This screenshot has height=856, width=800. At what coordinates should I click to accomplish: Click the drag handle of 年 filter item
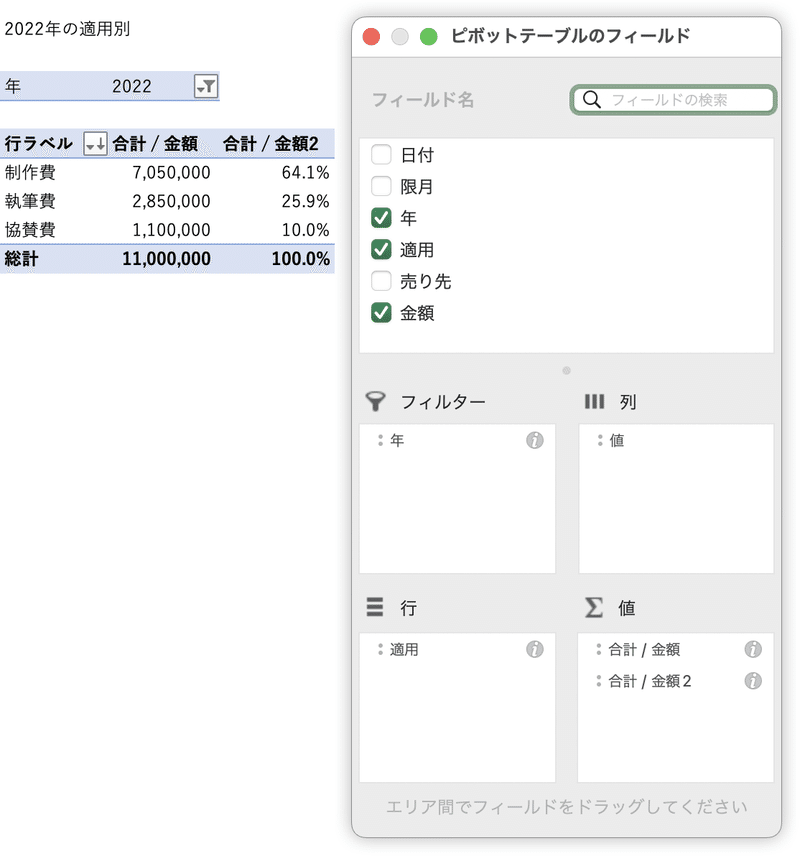click(x=381, y=440)
